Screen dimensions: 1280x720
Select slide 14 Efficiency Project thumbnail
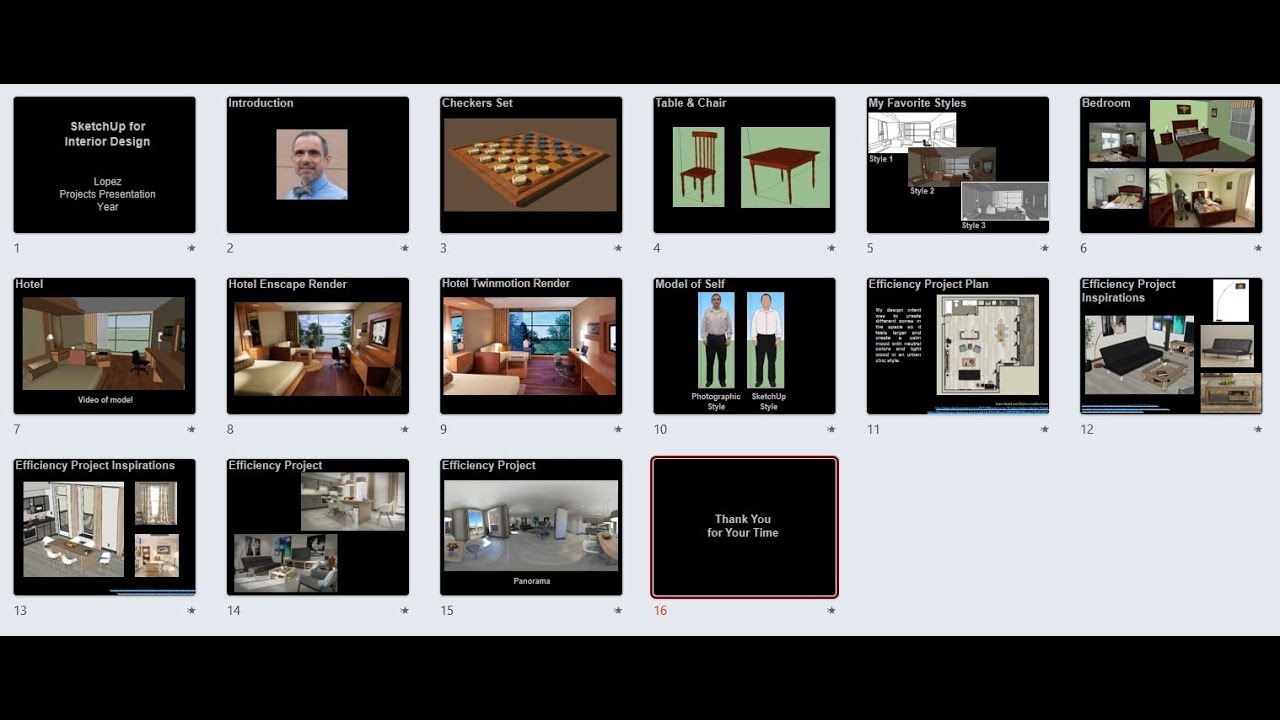click(318, 527)
